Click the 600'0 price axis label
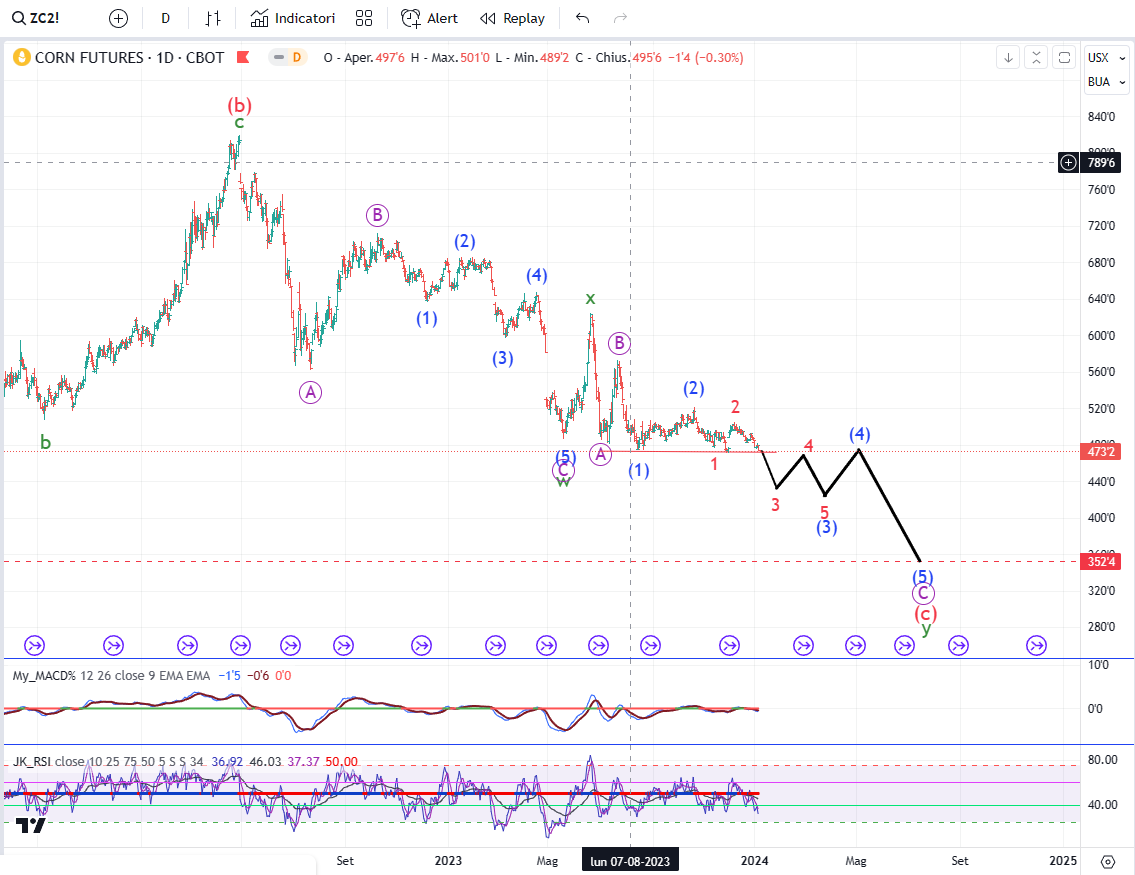Image resolution: width=1135 pixels, height=875 pixels. (1102, 336)
